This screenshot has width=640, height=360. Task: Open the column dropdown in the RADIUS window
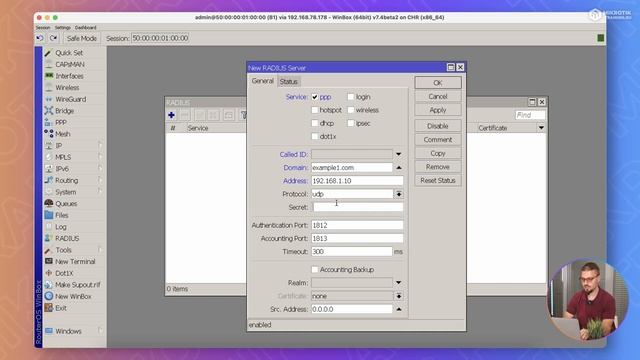click(541, 128)
